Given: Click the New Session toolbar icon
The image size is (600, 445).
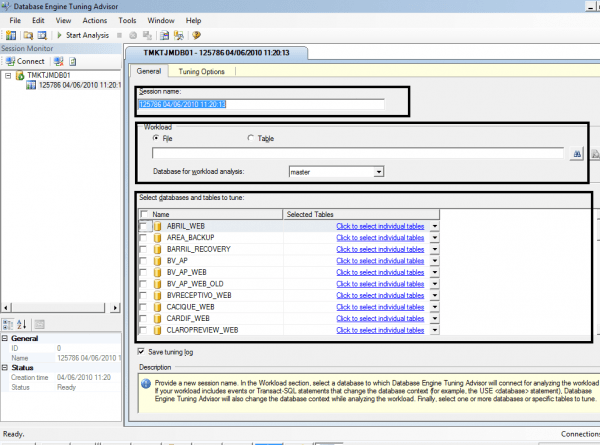Looking at the screenshot, I should pyautogui.click(x=11, y=35).
